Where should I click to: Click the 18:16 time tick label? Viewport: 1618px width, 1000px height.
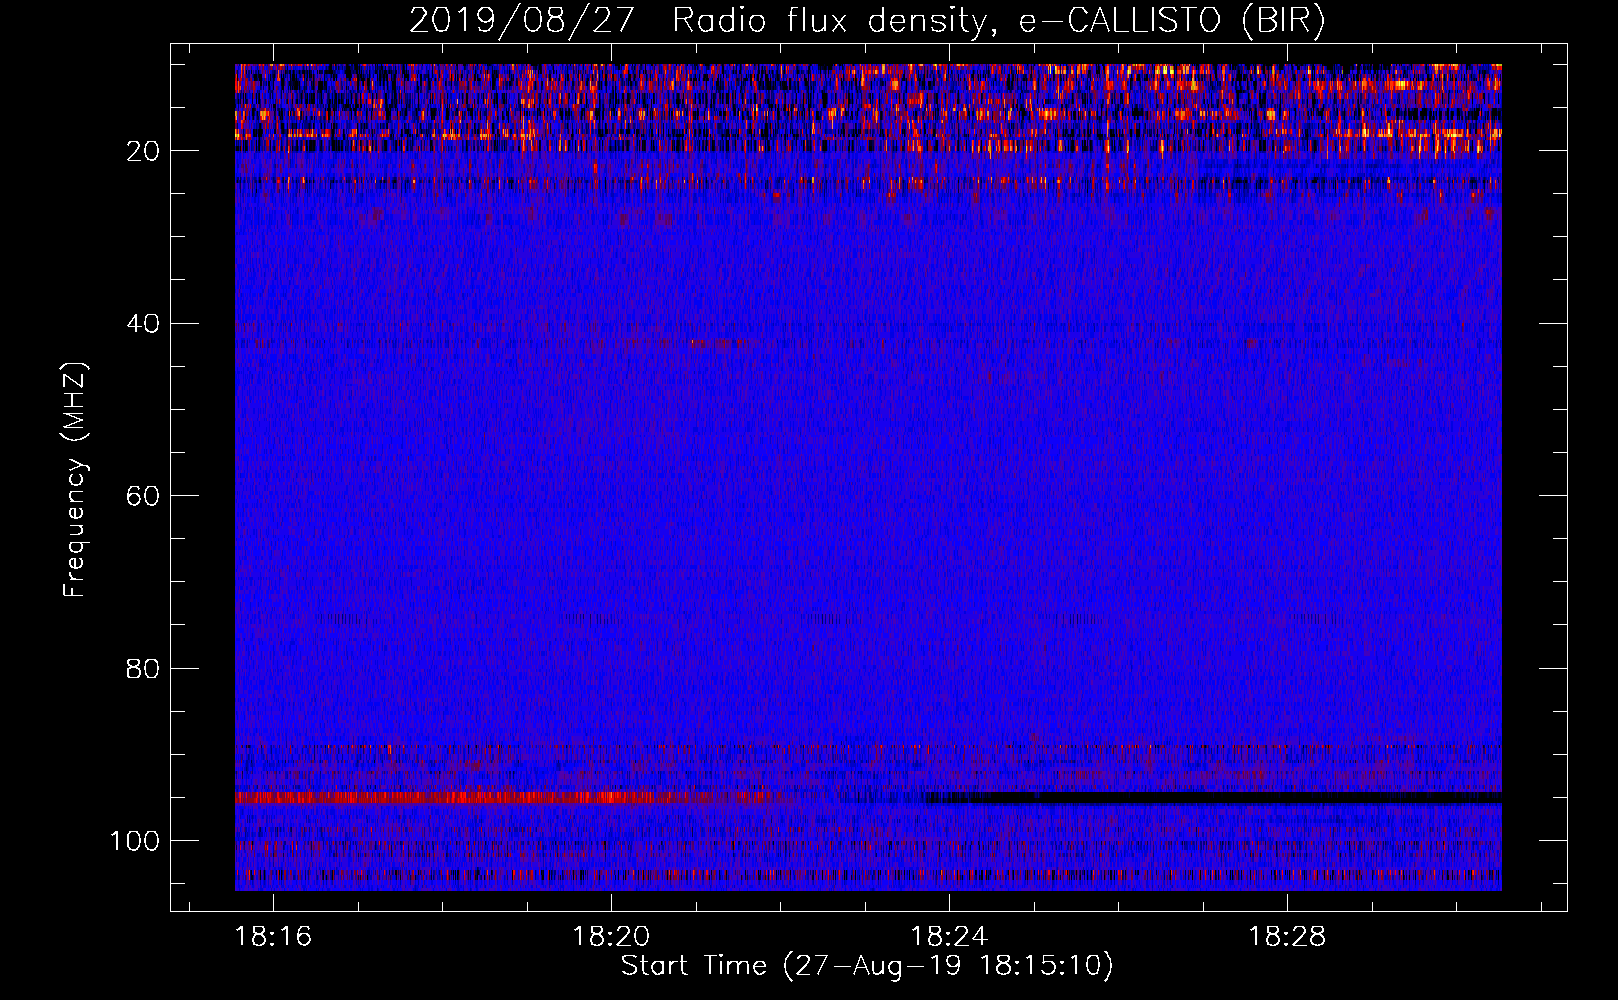point(273,937)
